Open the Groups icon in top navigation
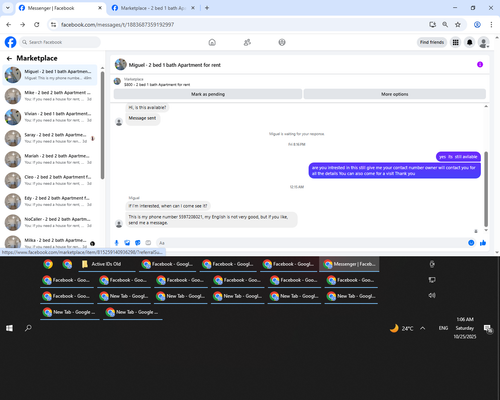500x400 pixels. [282, 42]
